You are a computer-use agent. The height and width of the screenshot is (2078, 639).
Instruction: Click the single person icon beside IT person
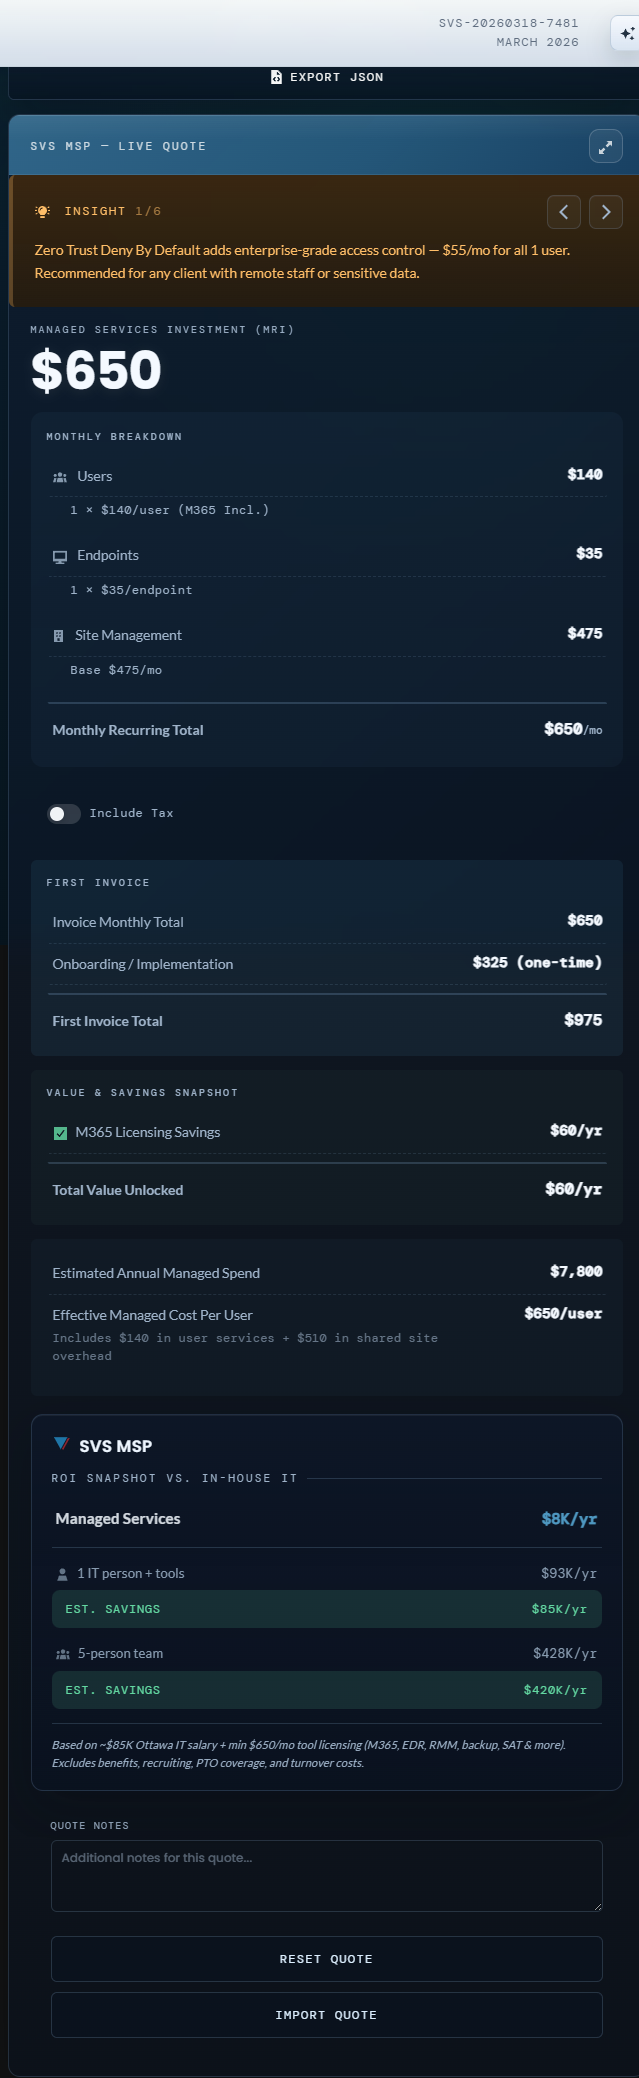(x=62, y=1574)
